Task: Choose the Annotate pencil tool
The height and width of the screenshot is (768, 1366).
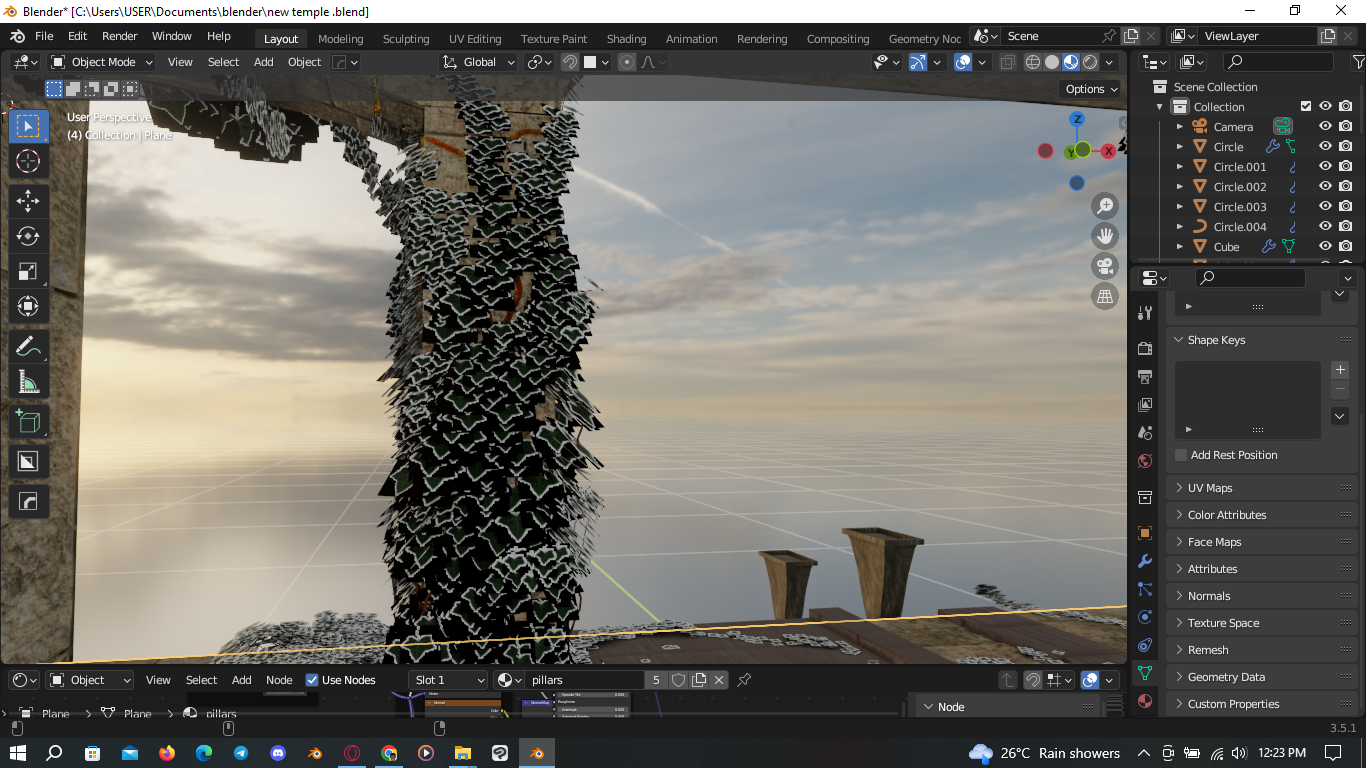Action: click(28, 346)
